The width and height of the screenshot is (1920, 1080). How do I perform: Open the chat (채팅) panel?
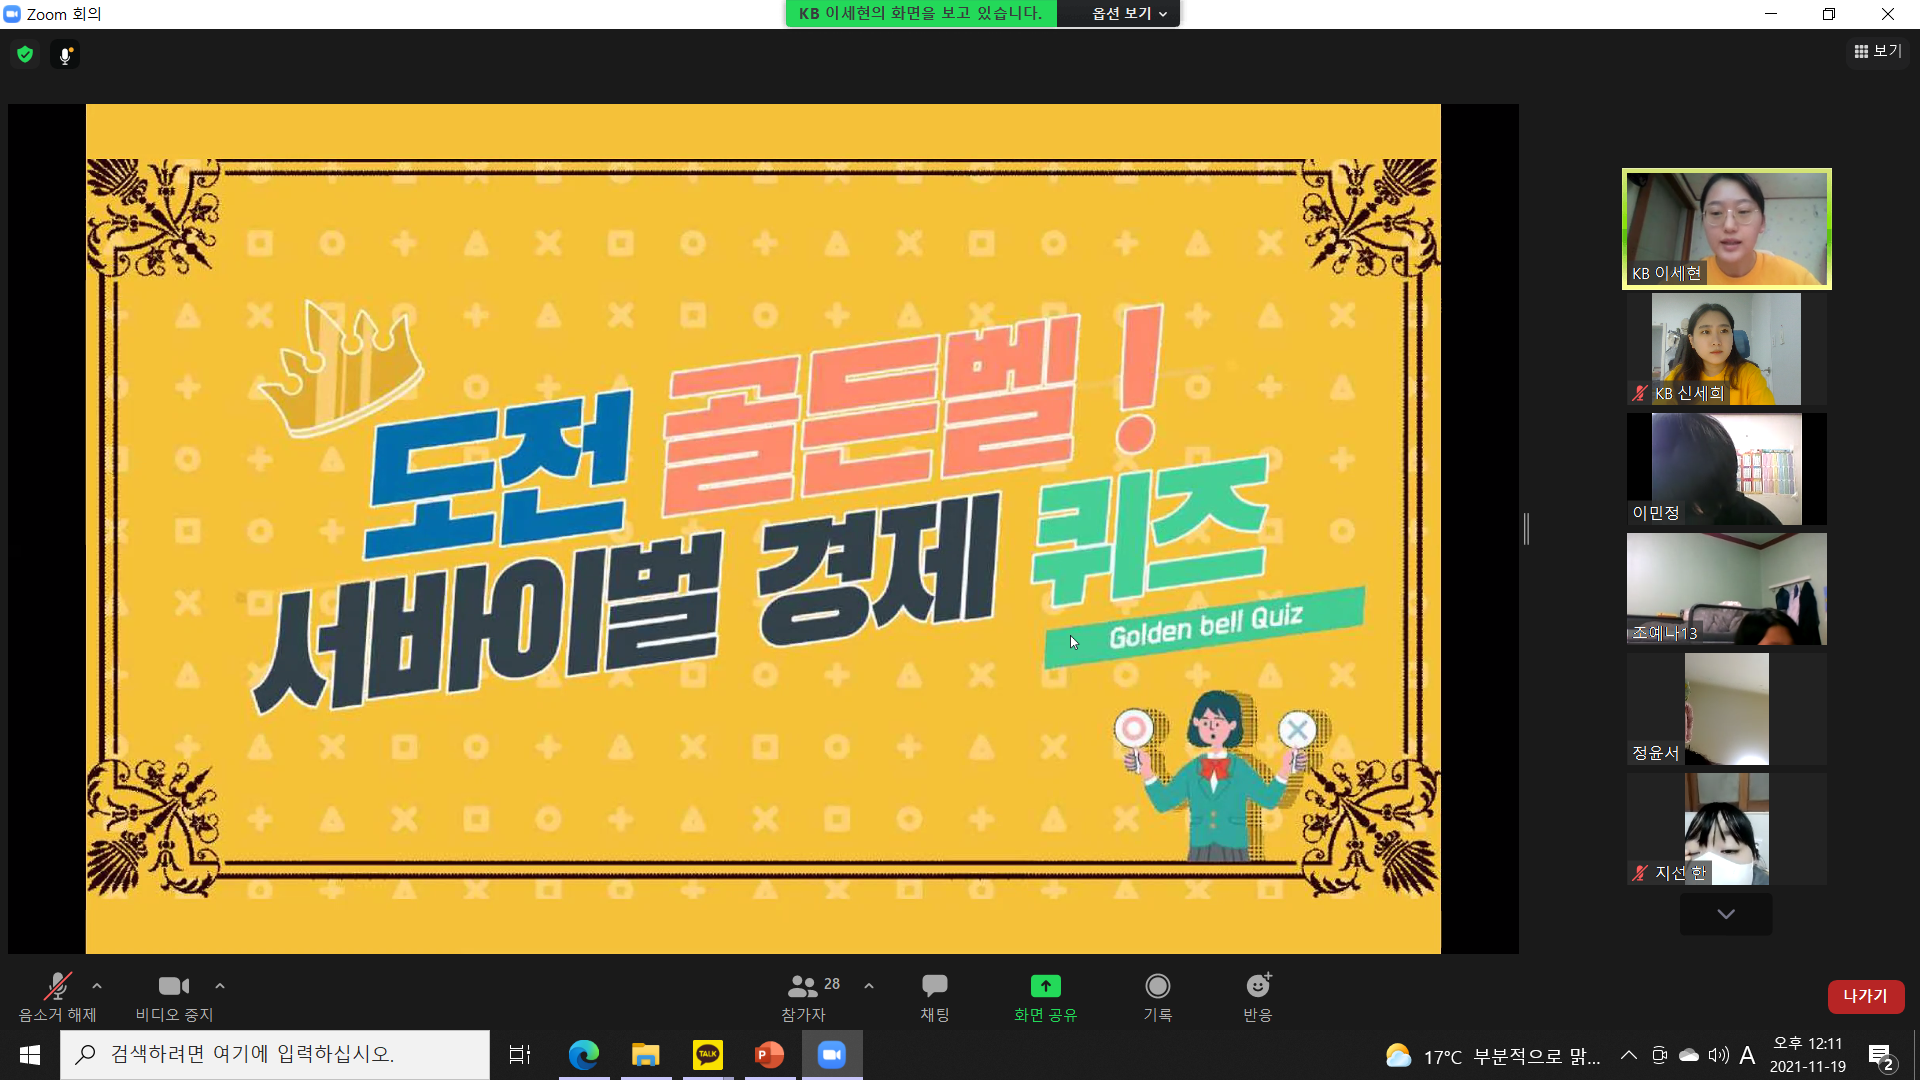point(934,997)
